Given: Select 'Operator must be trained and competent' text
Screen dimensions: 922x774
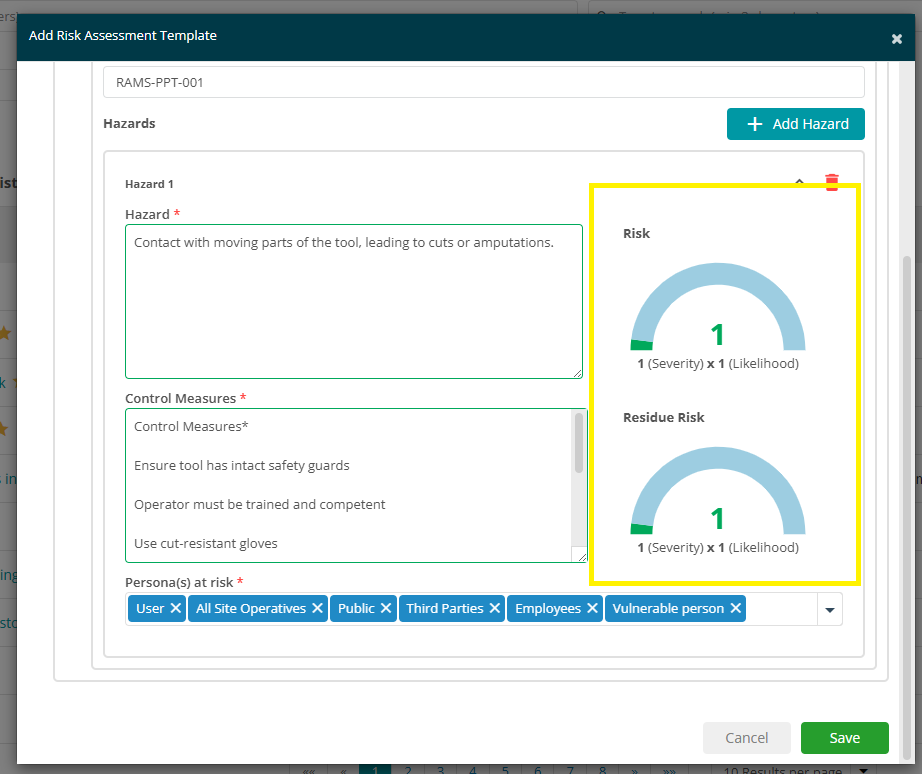Looking at the screenshot, I should (259, 505).
